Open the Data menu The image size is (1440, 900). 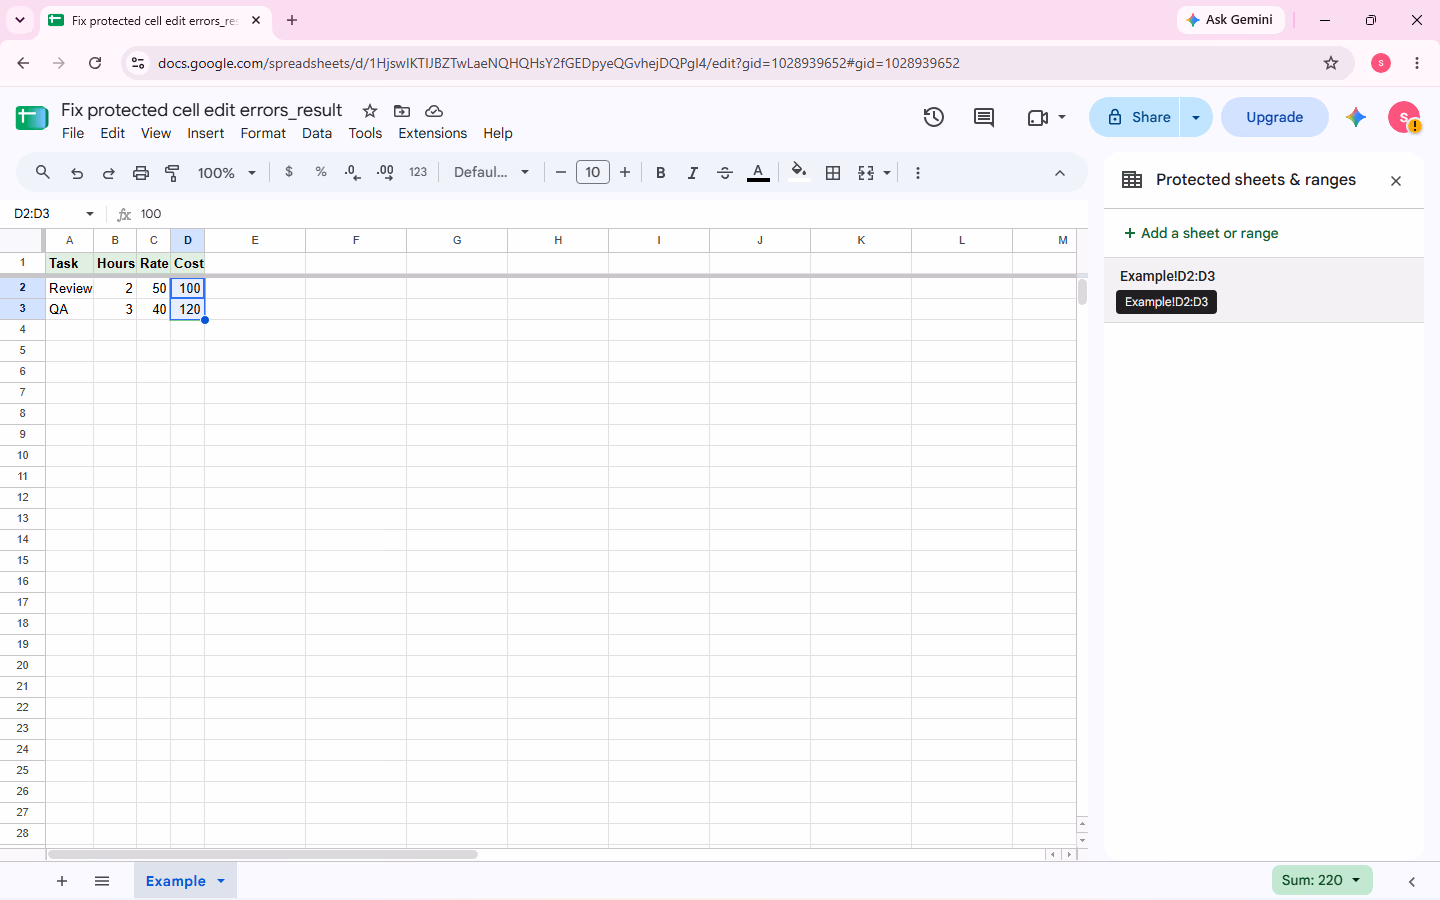317,133
